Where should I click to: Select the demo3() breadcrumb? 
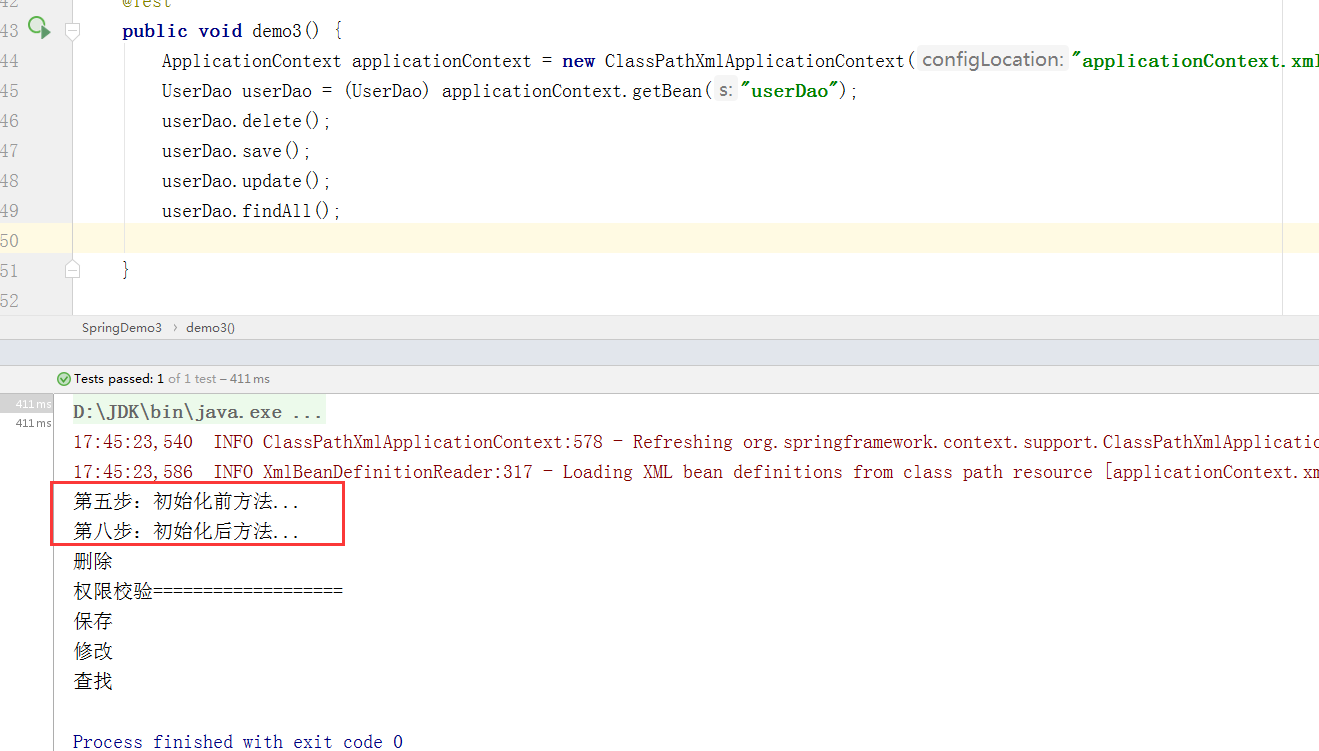pyautogui.click(x=210, y=327)
